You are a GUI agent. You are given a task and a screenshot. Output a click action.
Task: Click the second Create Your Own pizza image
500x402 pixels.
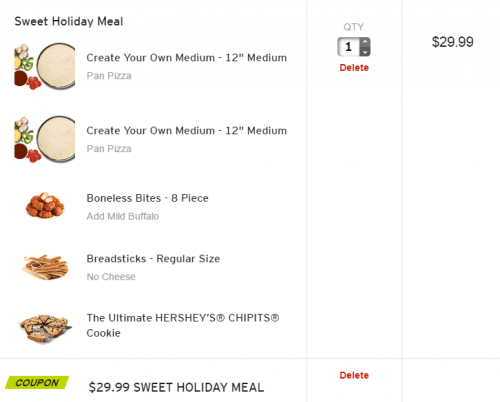45,139
